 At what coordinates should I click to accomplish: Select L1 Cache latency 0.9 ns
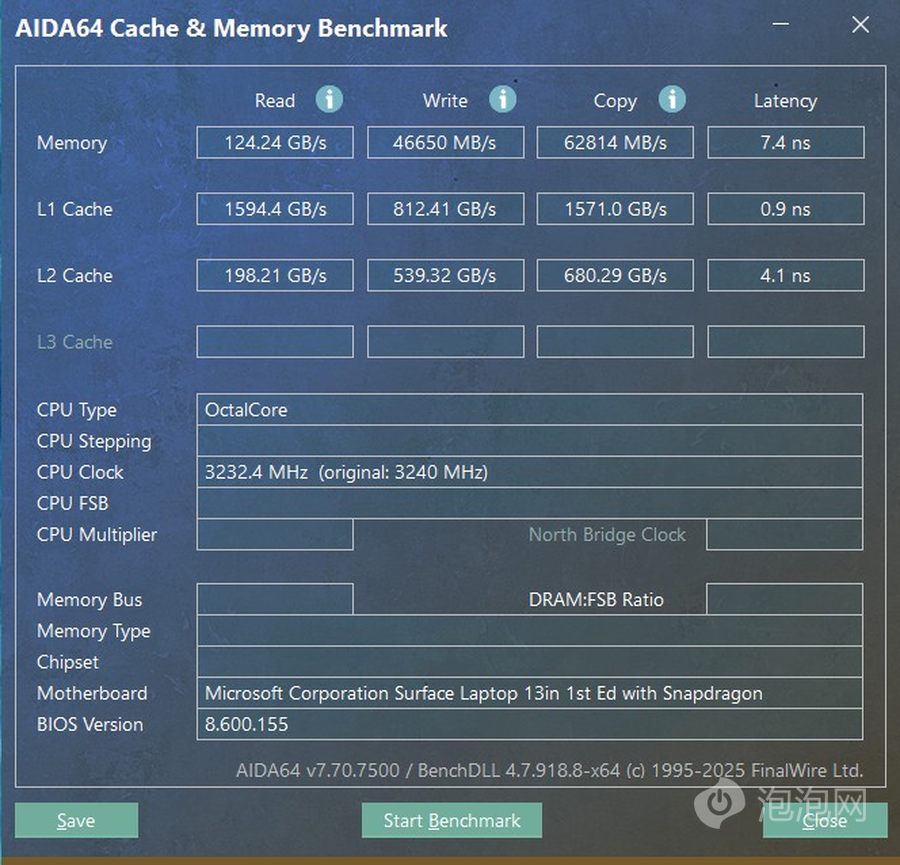(x=786, y=209)
